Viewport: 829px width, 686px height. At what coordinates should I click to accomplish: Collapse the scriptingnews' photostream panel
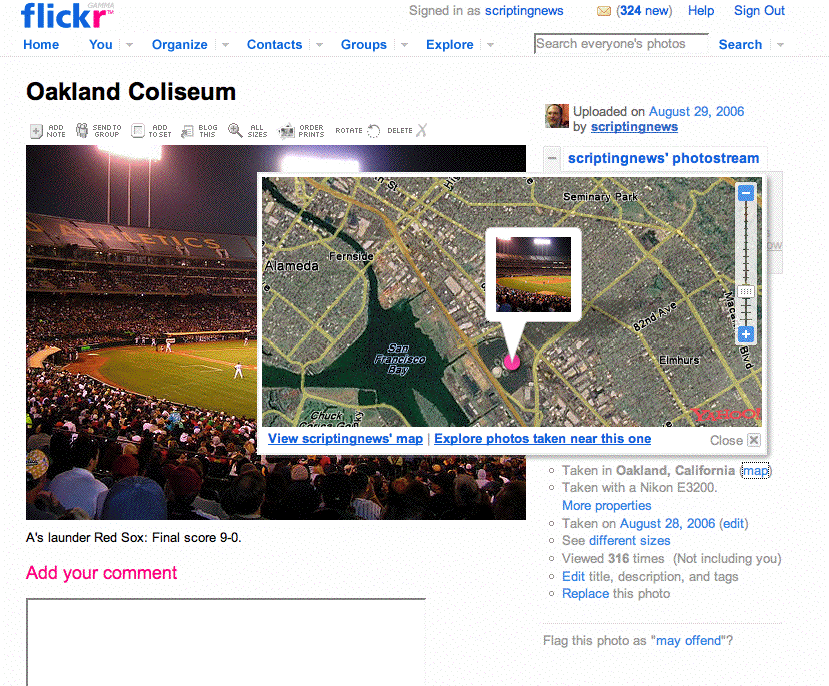[x=552, y=158]
